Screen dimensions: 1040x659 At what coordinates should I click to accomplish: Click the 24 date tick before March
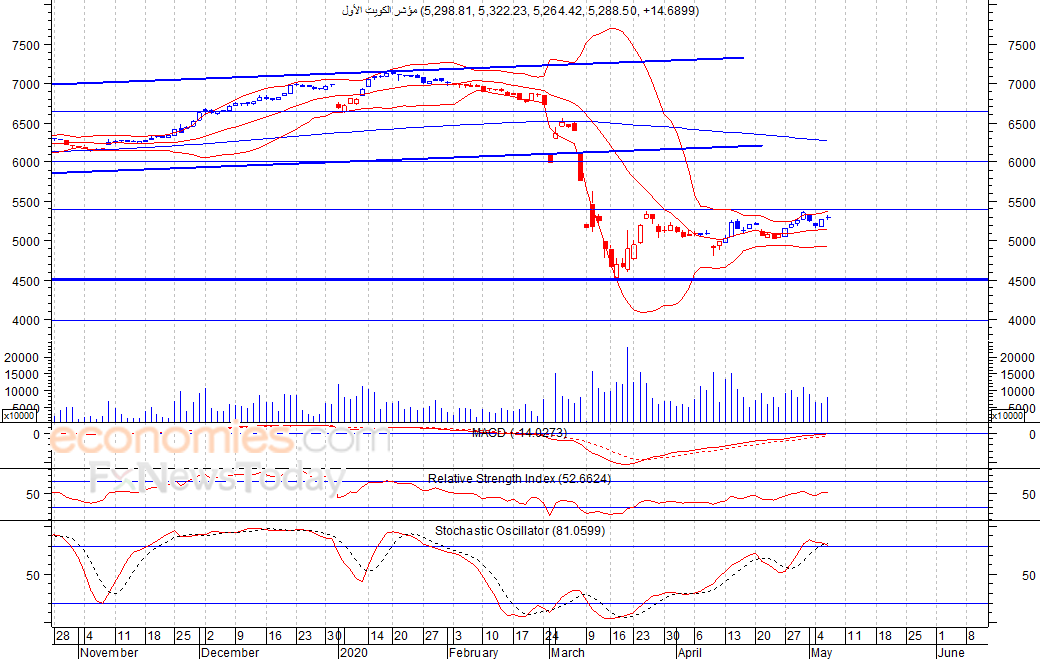tap(552, 636)
